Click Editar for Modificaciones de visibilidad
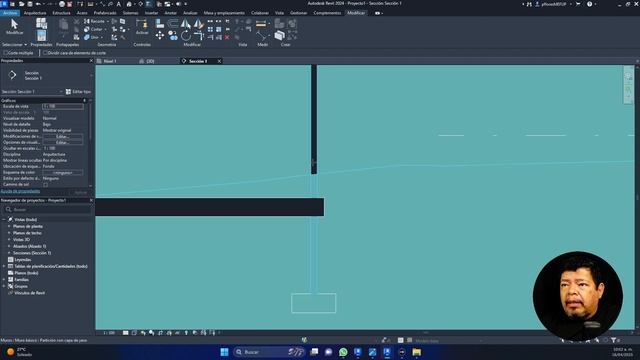Image resolution: width=640 pixels, height=360 pixels. tap(62, 136)
